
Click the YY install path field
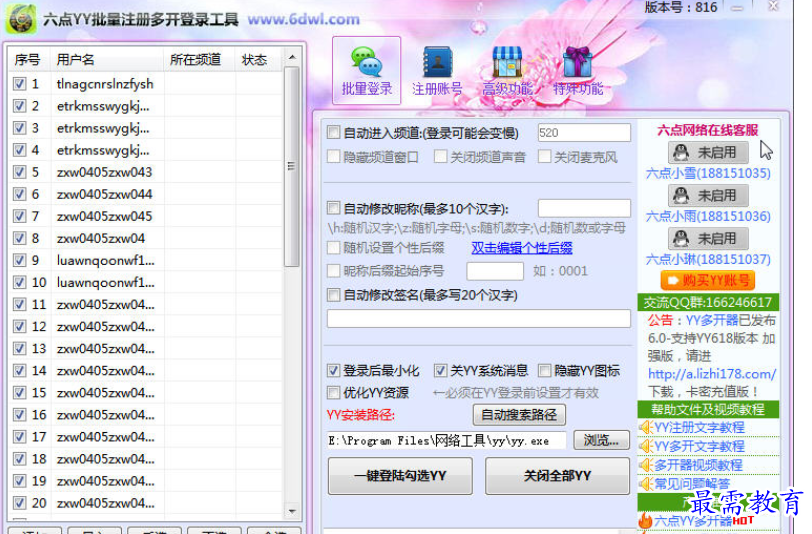446,441
